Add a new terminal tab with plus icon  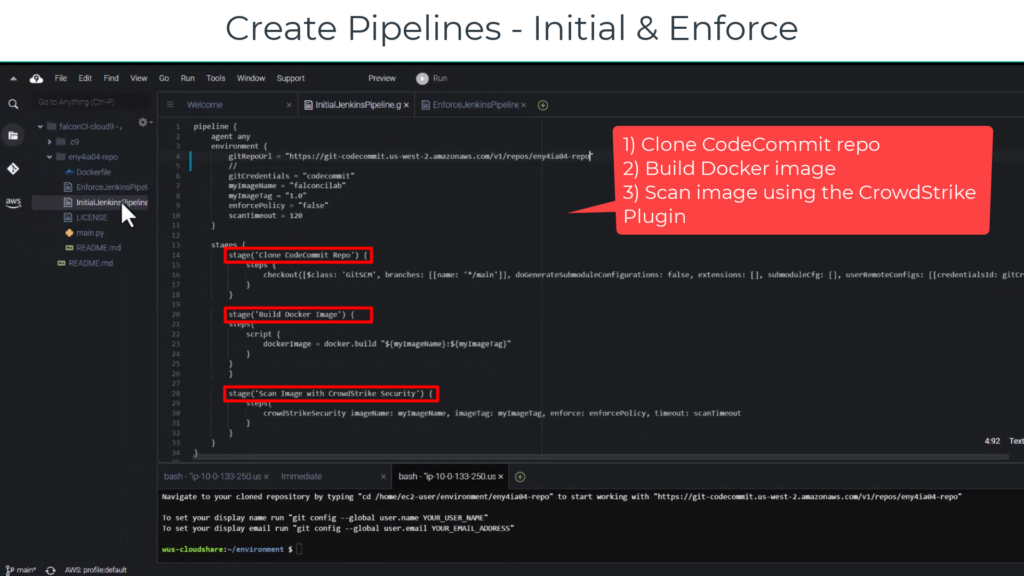click(x=520, y=477)
